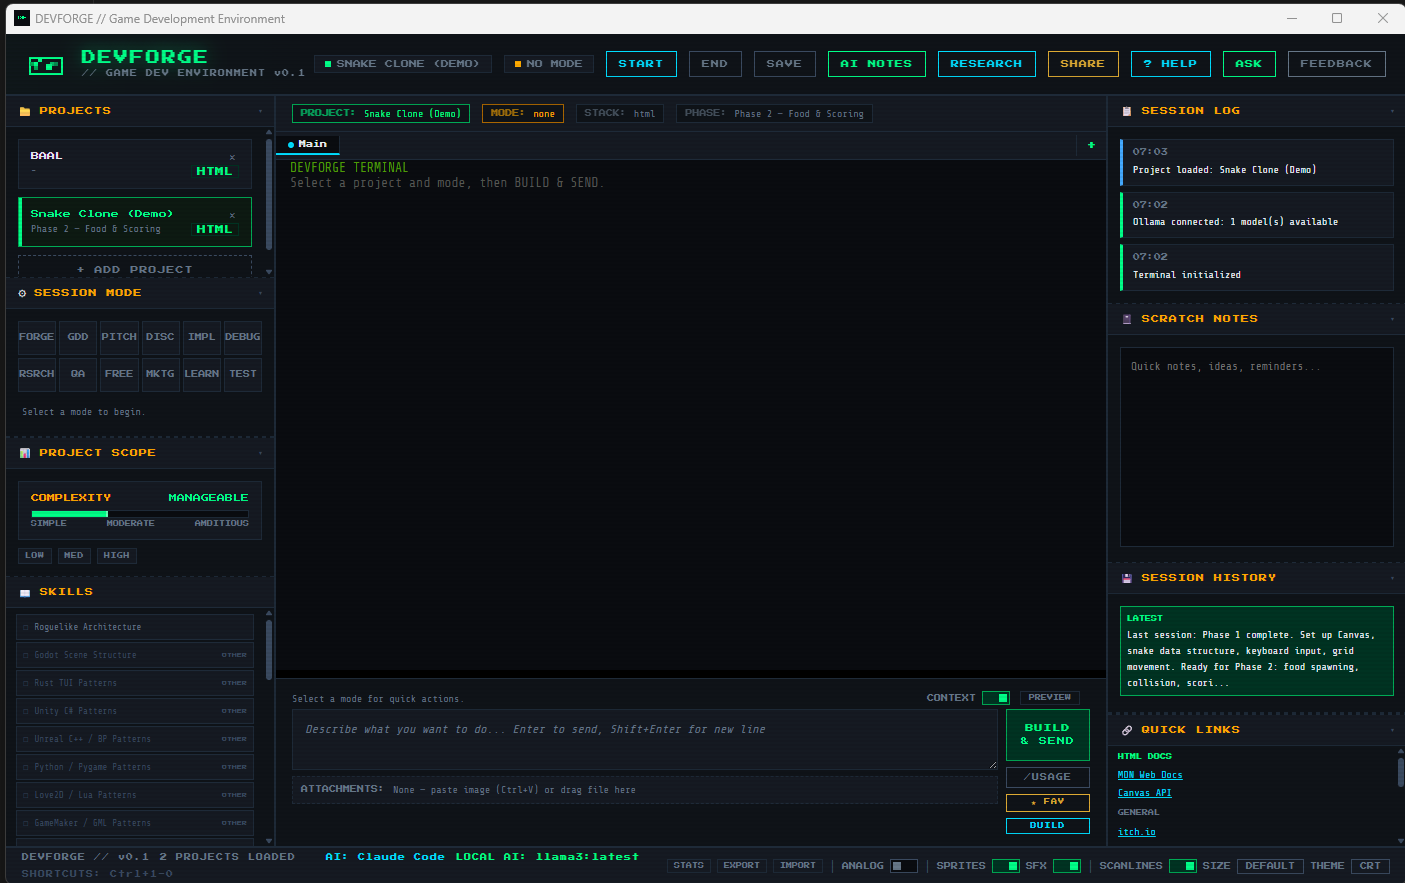Image resolution: width=1405 pixels, height=883 pixels.
Task: Toggle the SPRITES switch
Action: tap(1006, 866)
